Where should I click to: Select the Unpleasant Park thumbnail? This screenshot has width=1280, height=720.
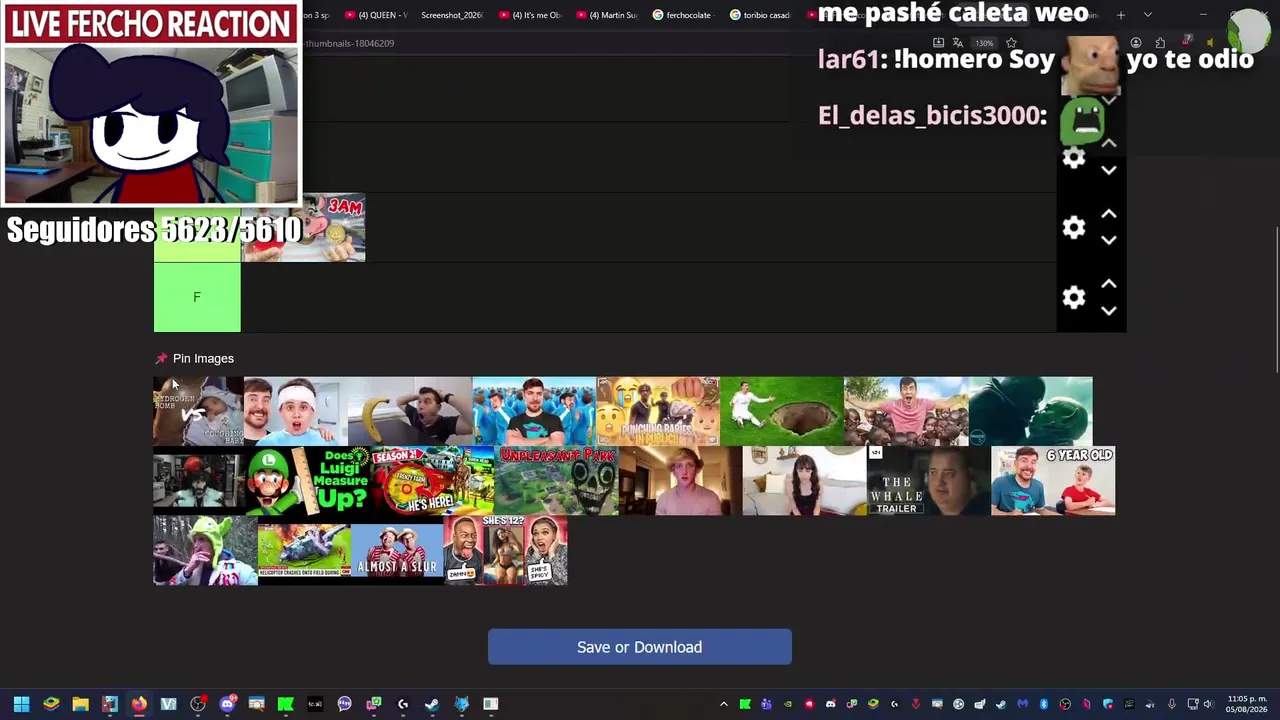click(x=556, y=481)
